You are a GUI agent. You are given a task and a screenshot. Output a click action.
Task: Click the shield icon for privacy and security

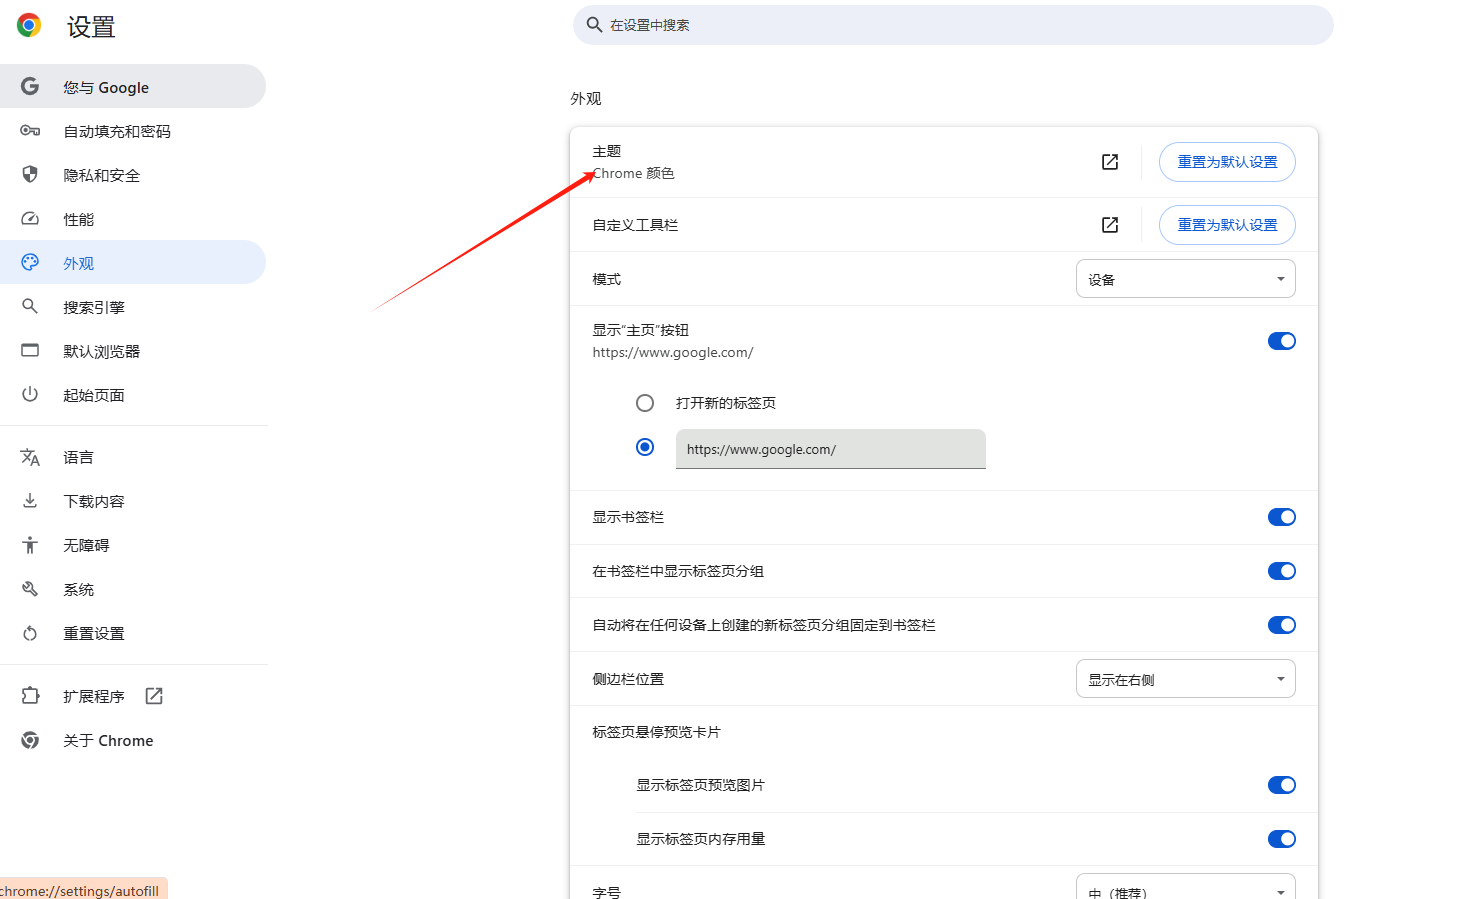click(x=30, y=175)
